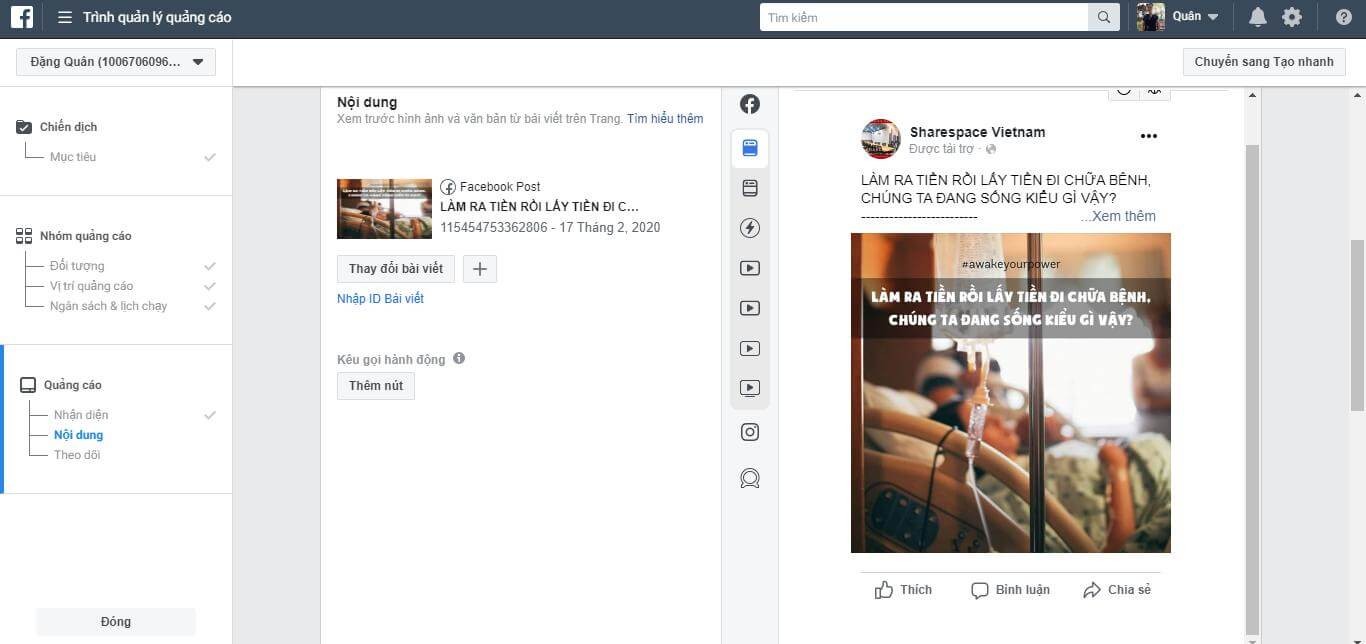This screenshot has height=644, width=1366.
Task: Click Thích on the preview post
Action: [x=903, y=590]
